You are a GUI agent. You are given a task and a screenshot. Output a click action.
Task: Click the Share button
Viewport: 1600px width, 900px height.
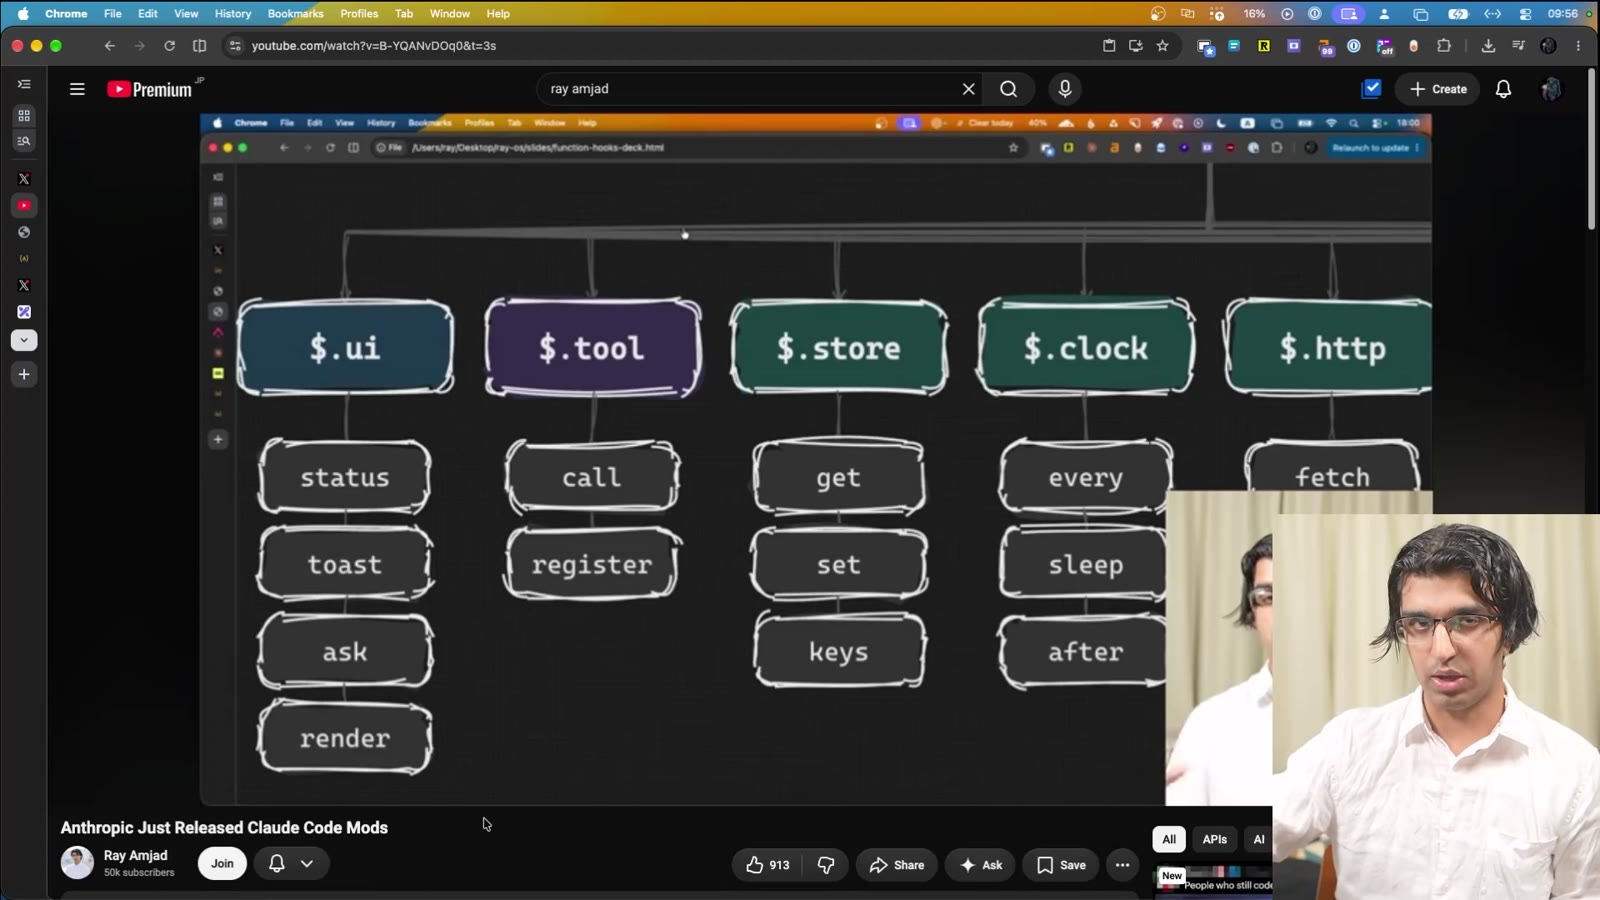tap(896, 865)
